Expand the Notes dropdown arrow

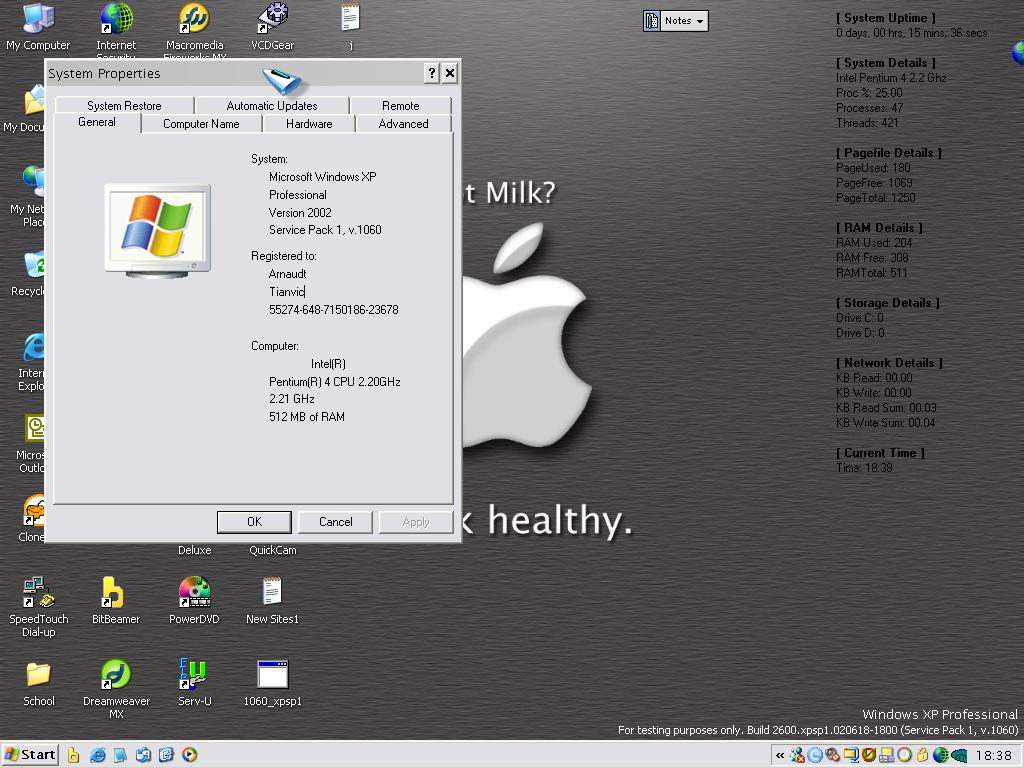[700, 21]
